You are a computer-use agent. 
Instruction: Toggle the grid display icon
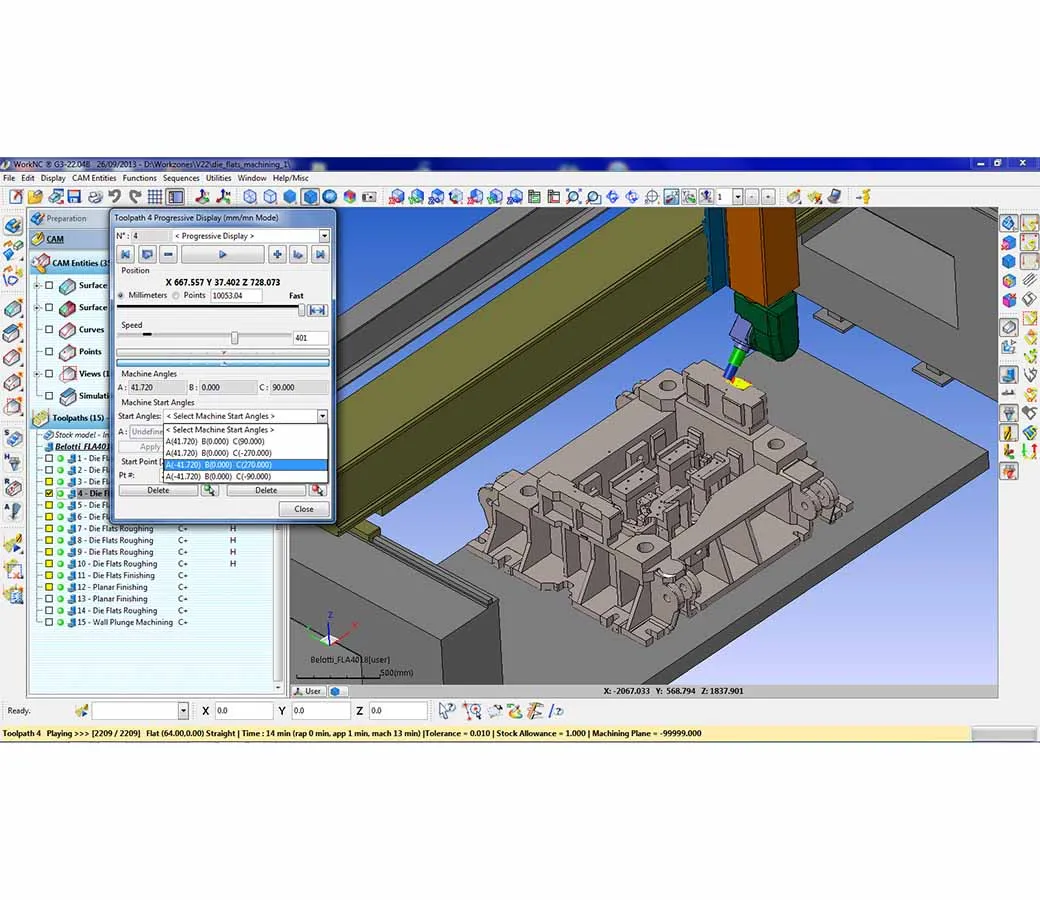pos(155,196)
